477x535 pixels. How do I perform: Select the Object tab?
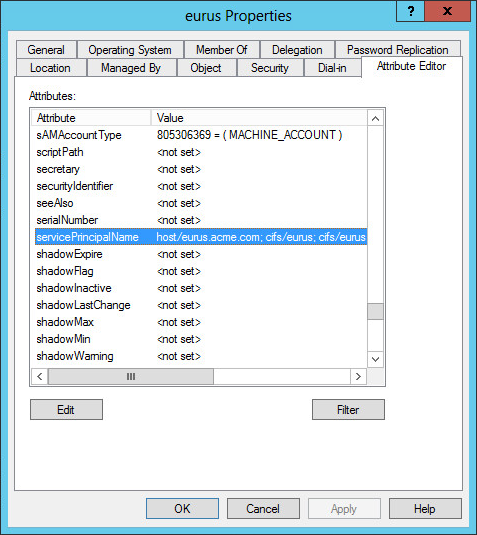tap(206, 68)
